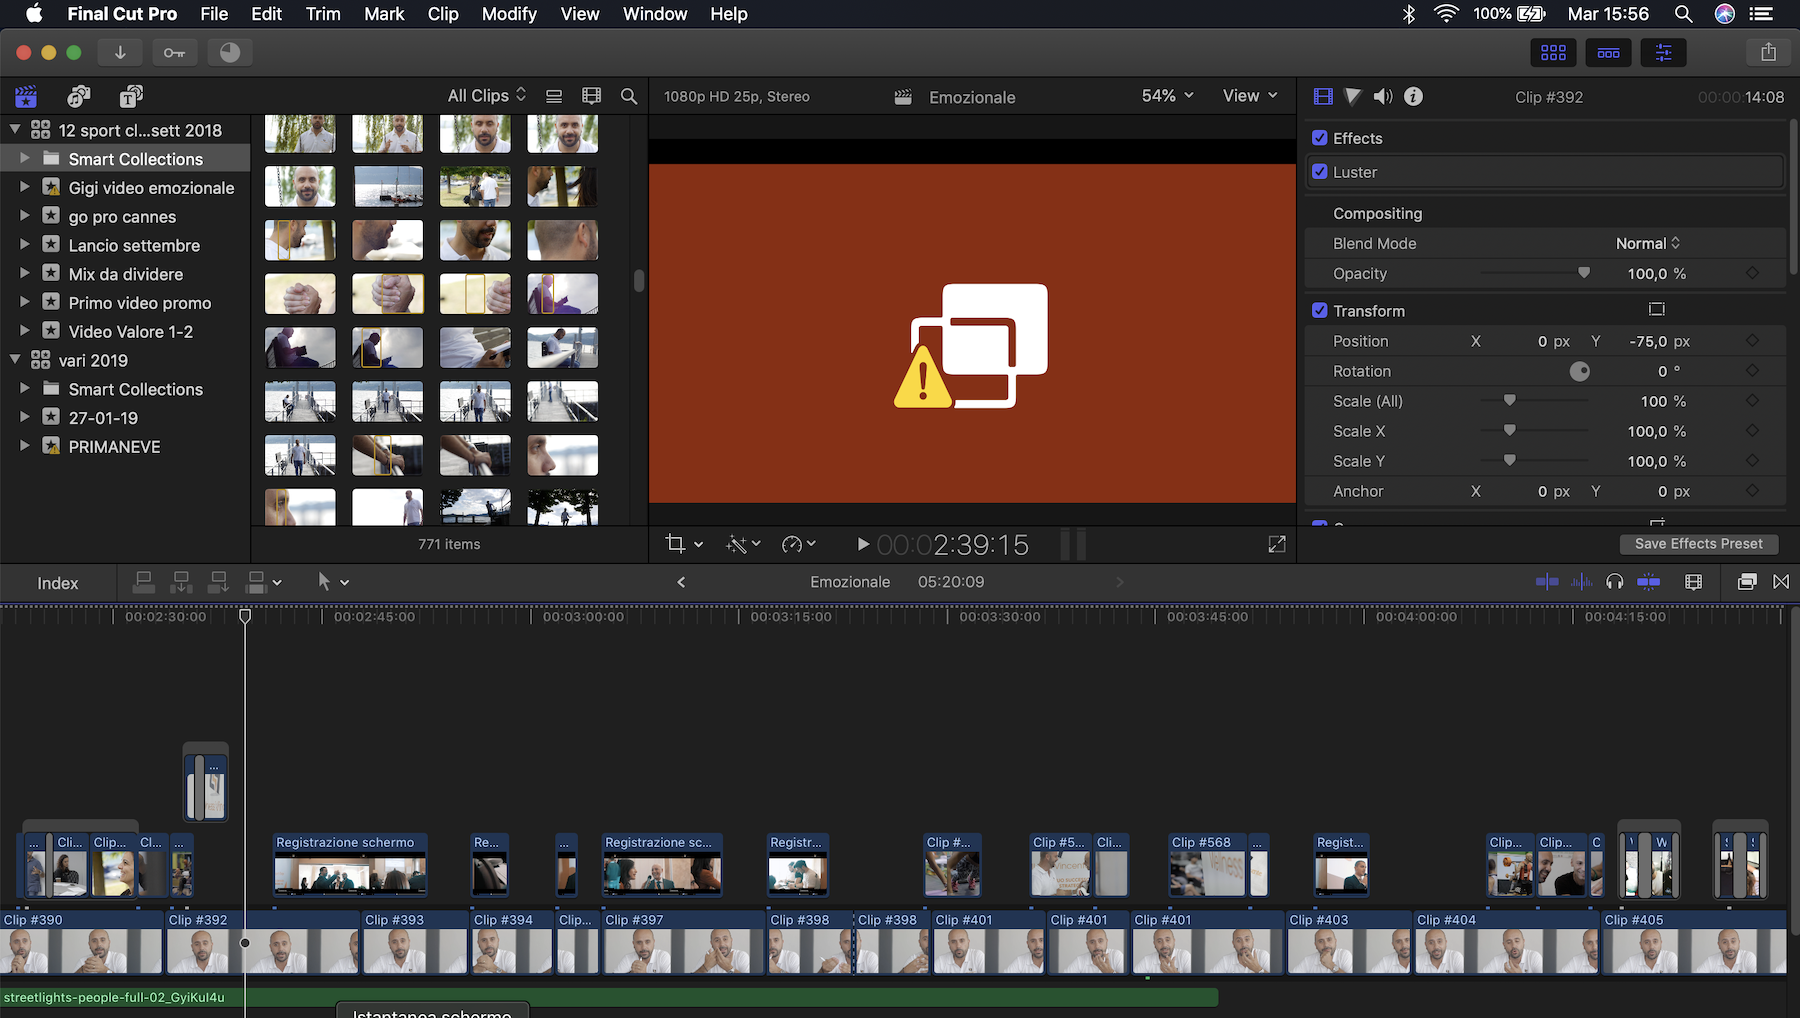Collapse the 12 sport library triangle
This screenshot has height=1018, width=1800.
click(x=15, y=130)
